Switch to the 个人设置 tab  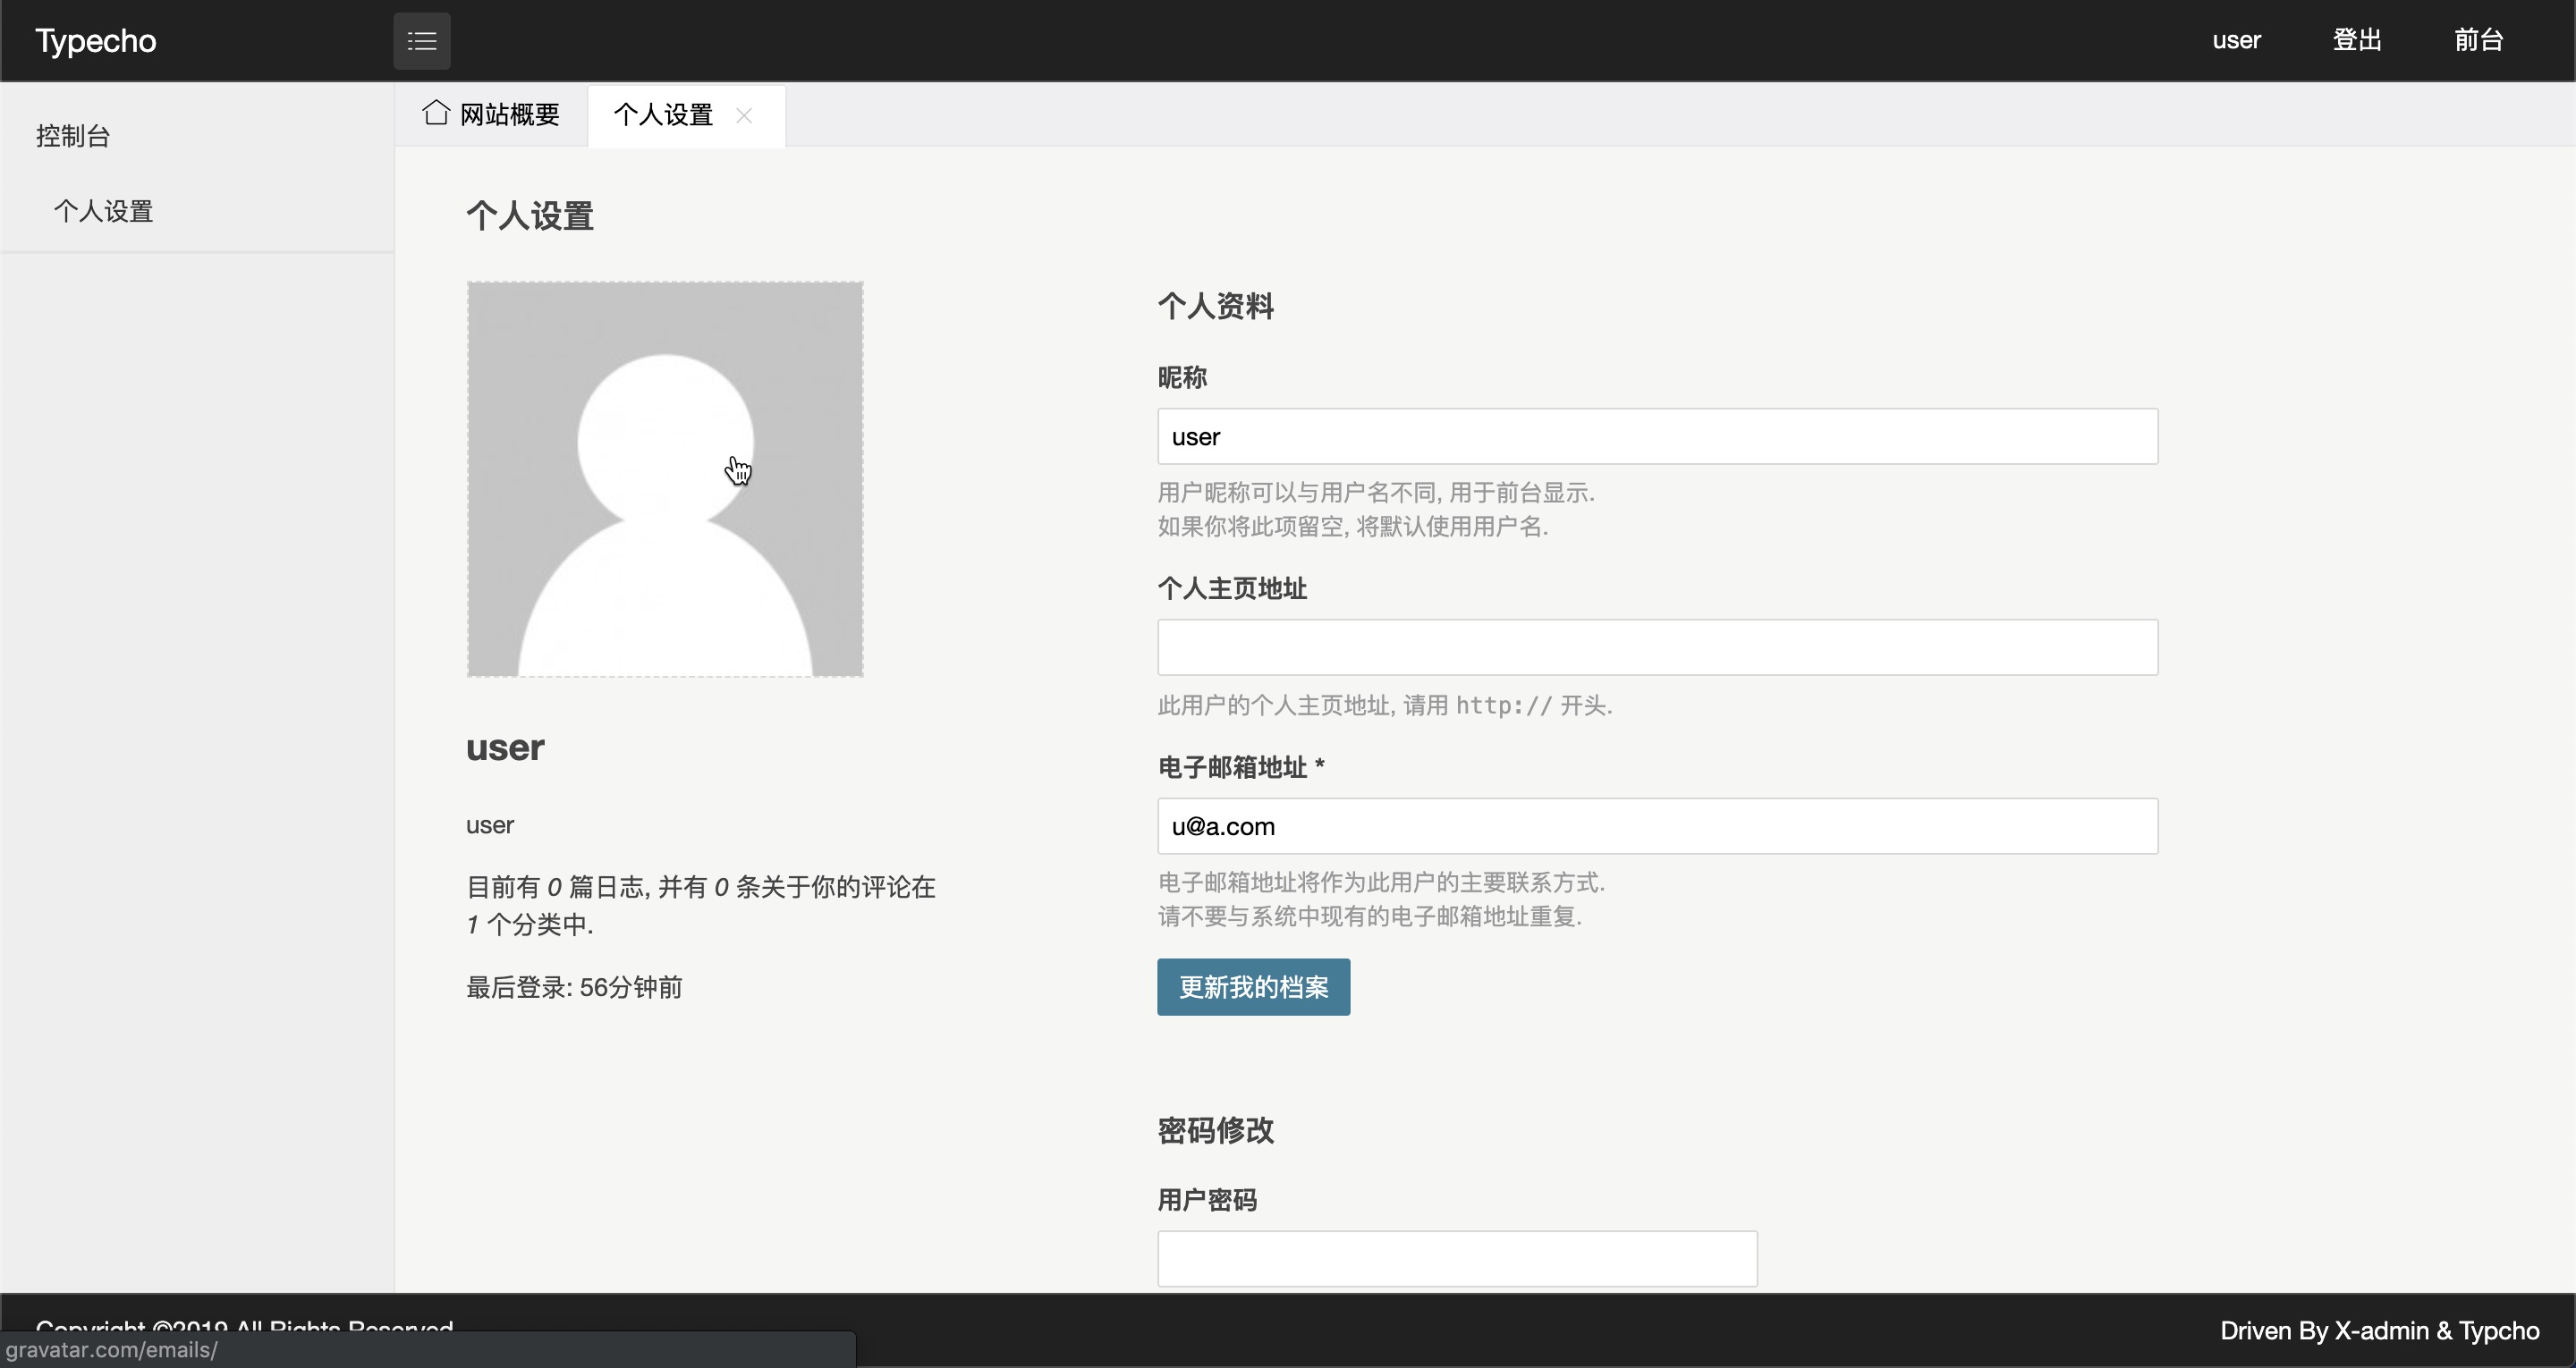click(x=662, y=115)
